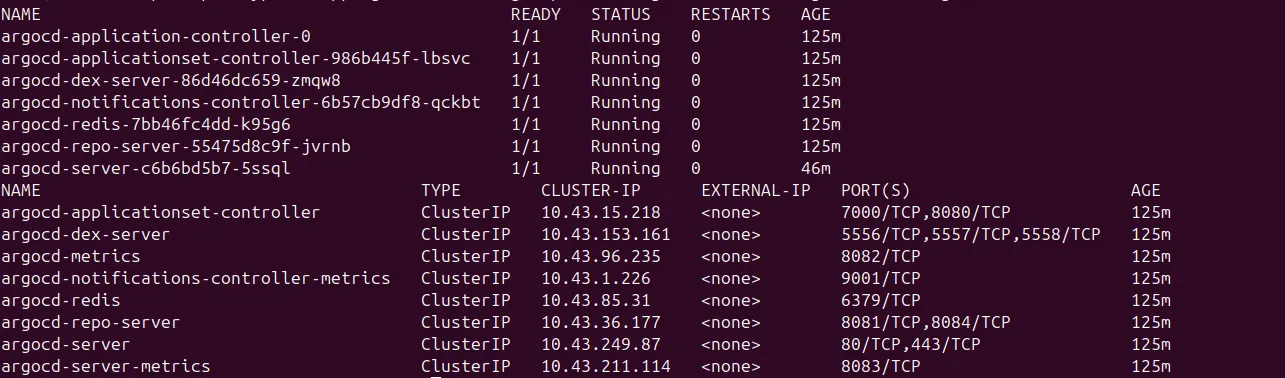
Task: Click the argocd-redis-7bb46fc4dd-k95g6 pod name
Action: [146, 125]
